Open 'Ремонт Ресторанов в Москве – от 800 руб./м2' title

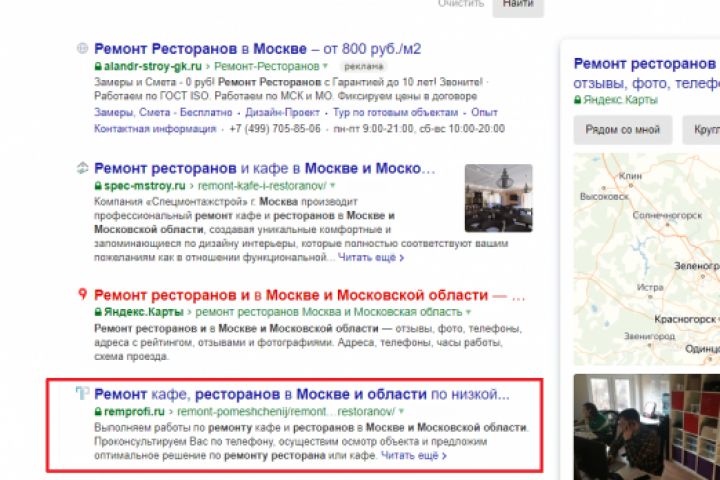click(x=258, y=49)
